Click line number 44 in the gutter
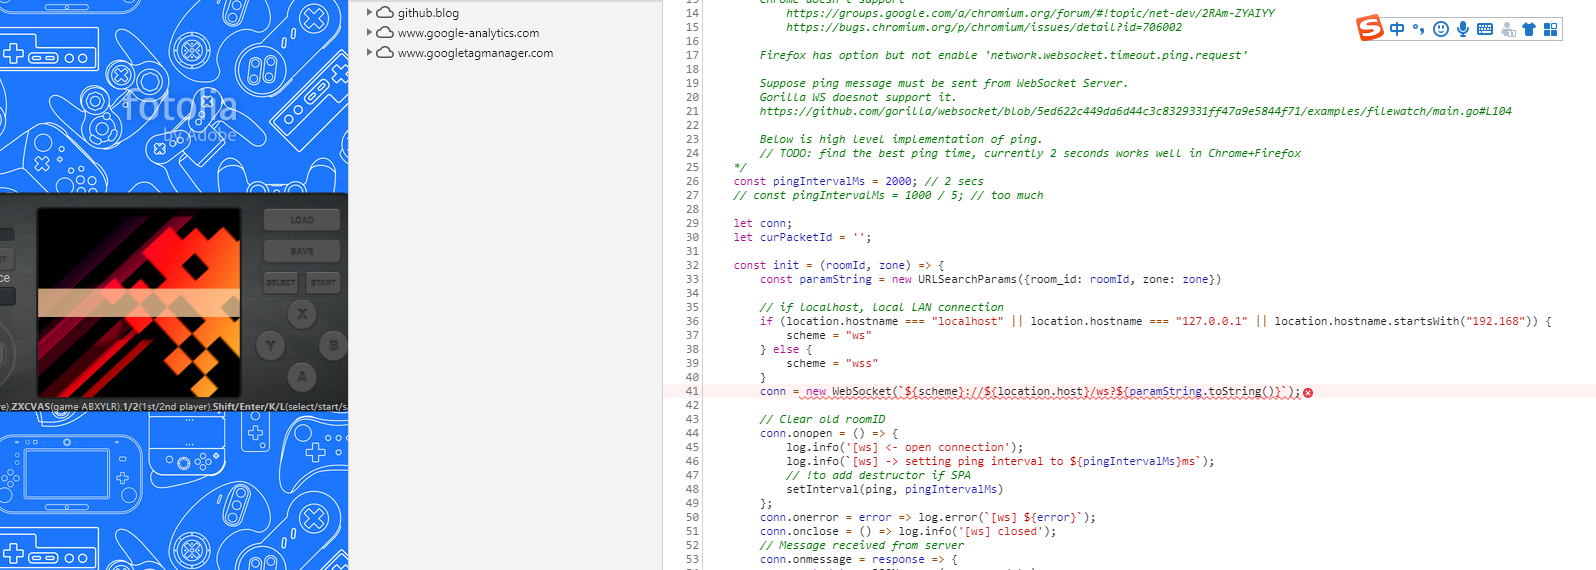 click(692, 433)
